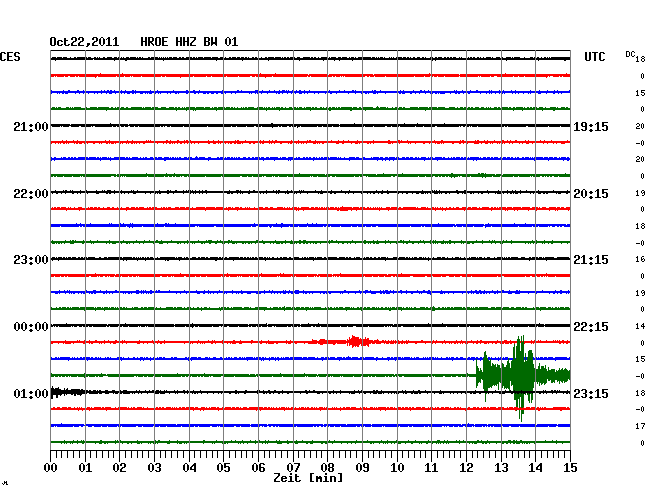Click the bottom-axis "14" minute label
Viewport: 650px width, 494px height.
pyautogui.click(x=535, y=467)
